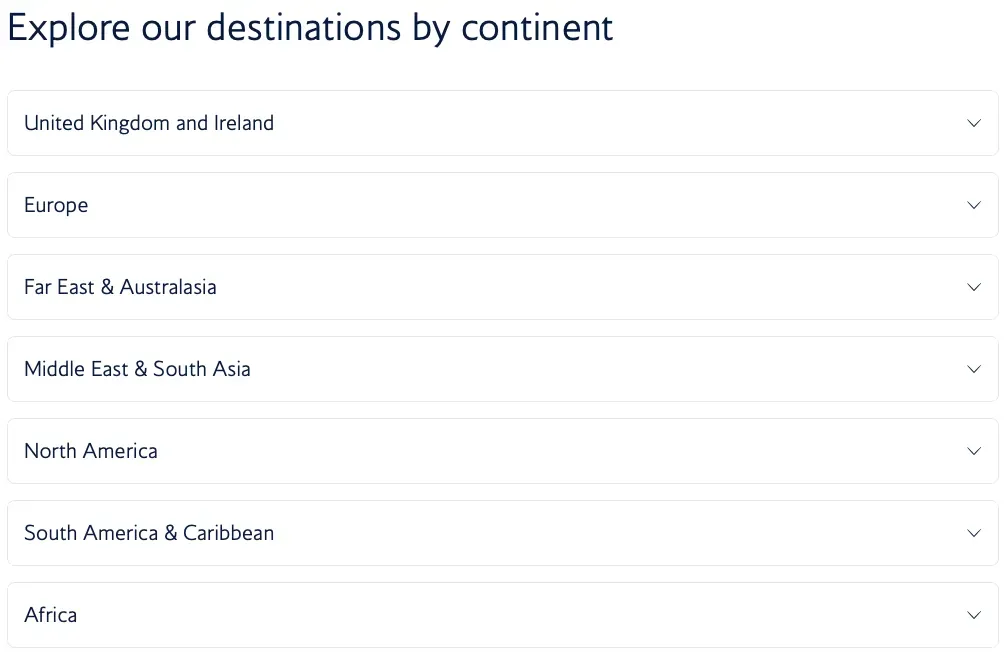This screenshot has height=658, width=1007.
Task: Select the Middle East & South Asia text
Action: 137,369
